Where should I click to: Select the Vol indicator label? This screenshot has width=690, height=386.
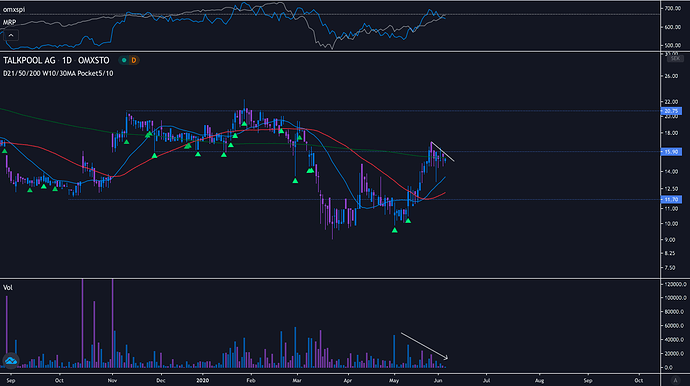pos(8,287)
